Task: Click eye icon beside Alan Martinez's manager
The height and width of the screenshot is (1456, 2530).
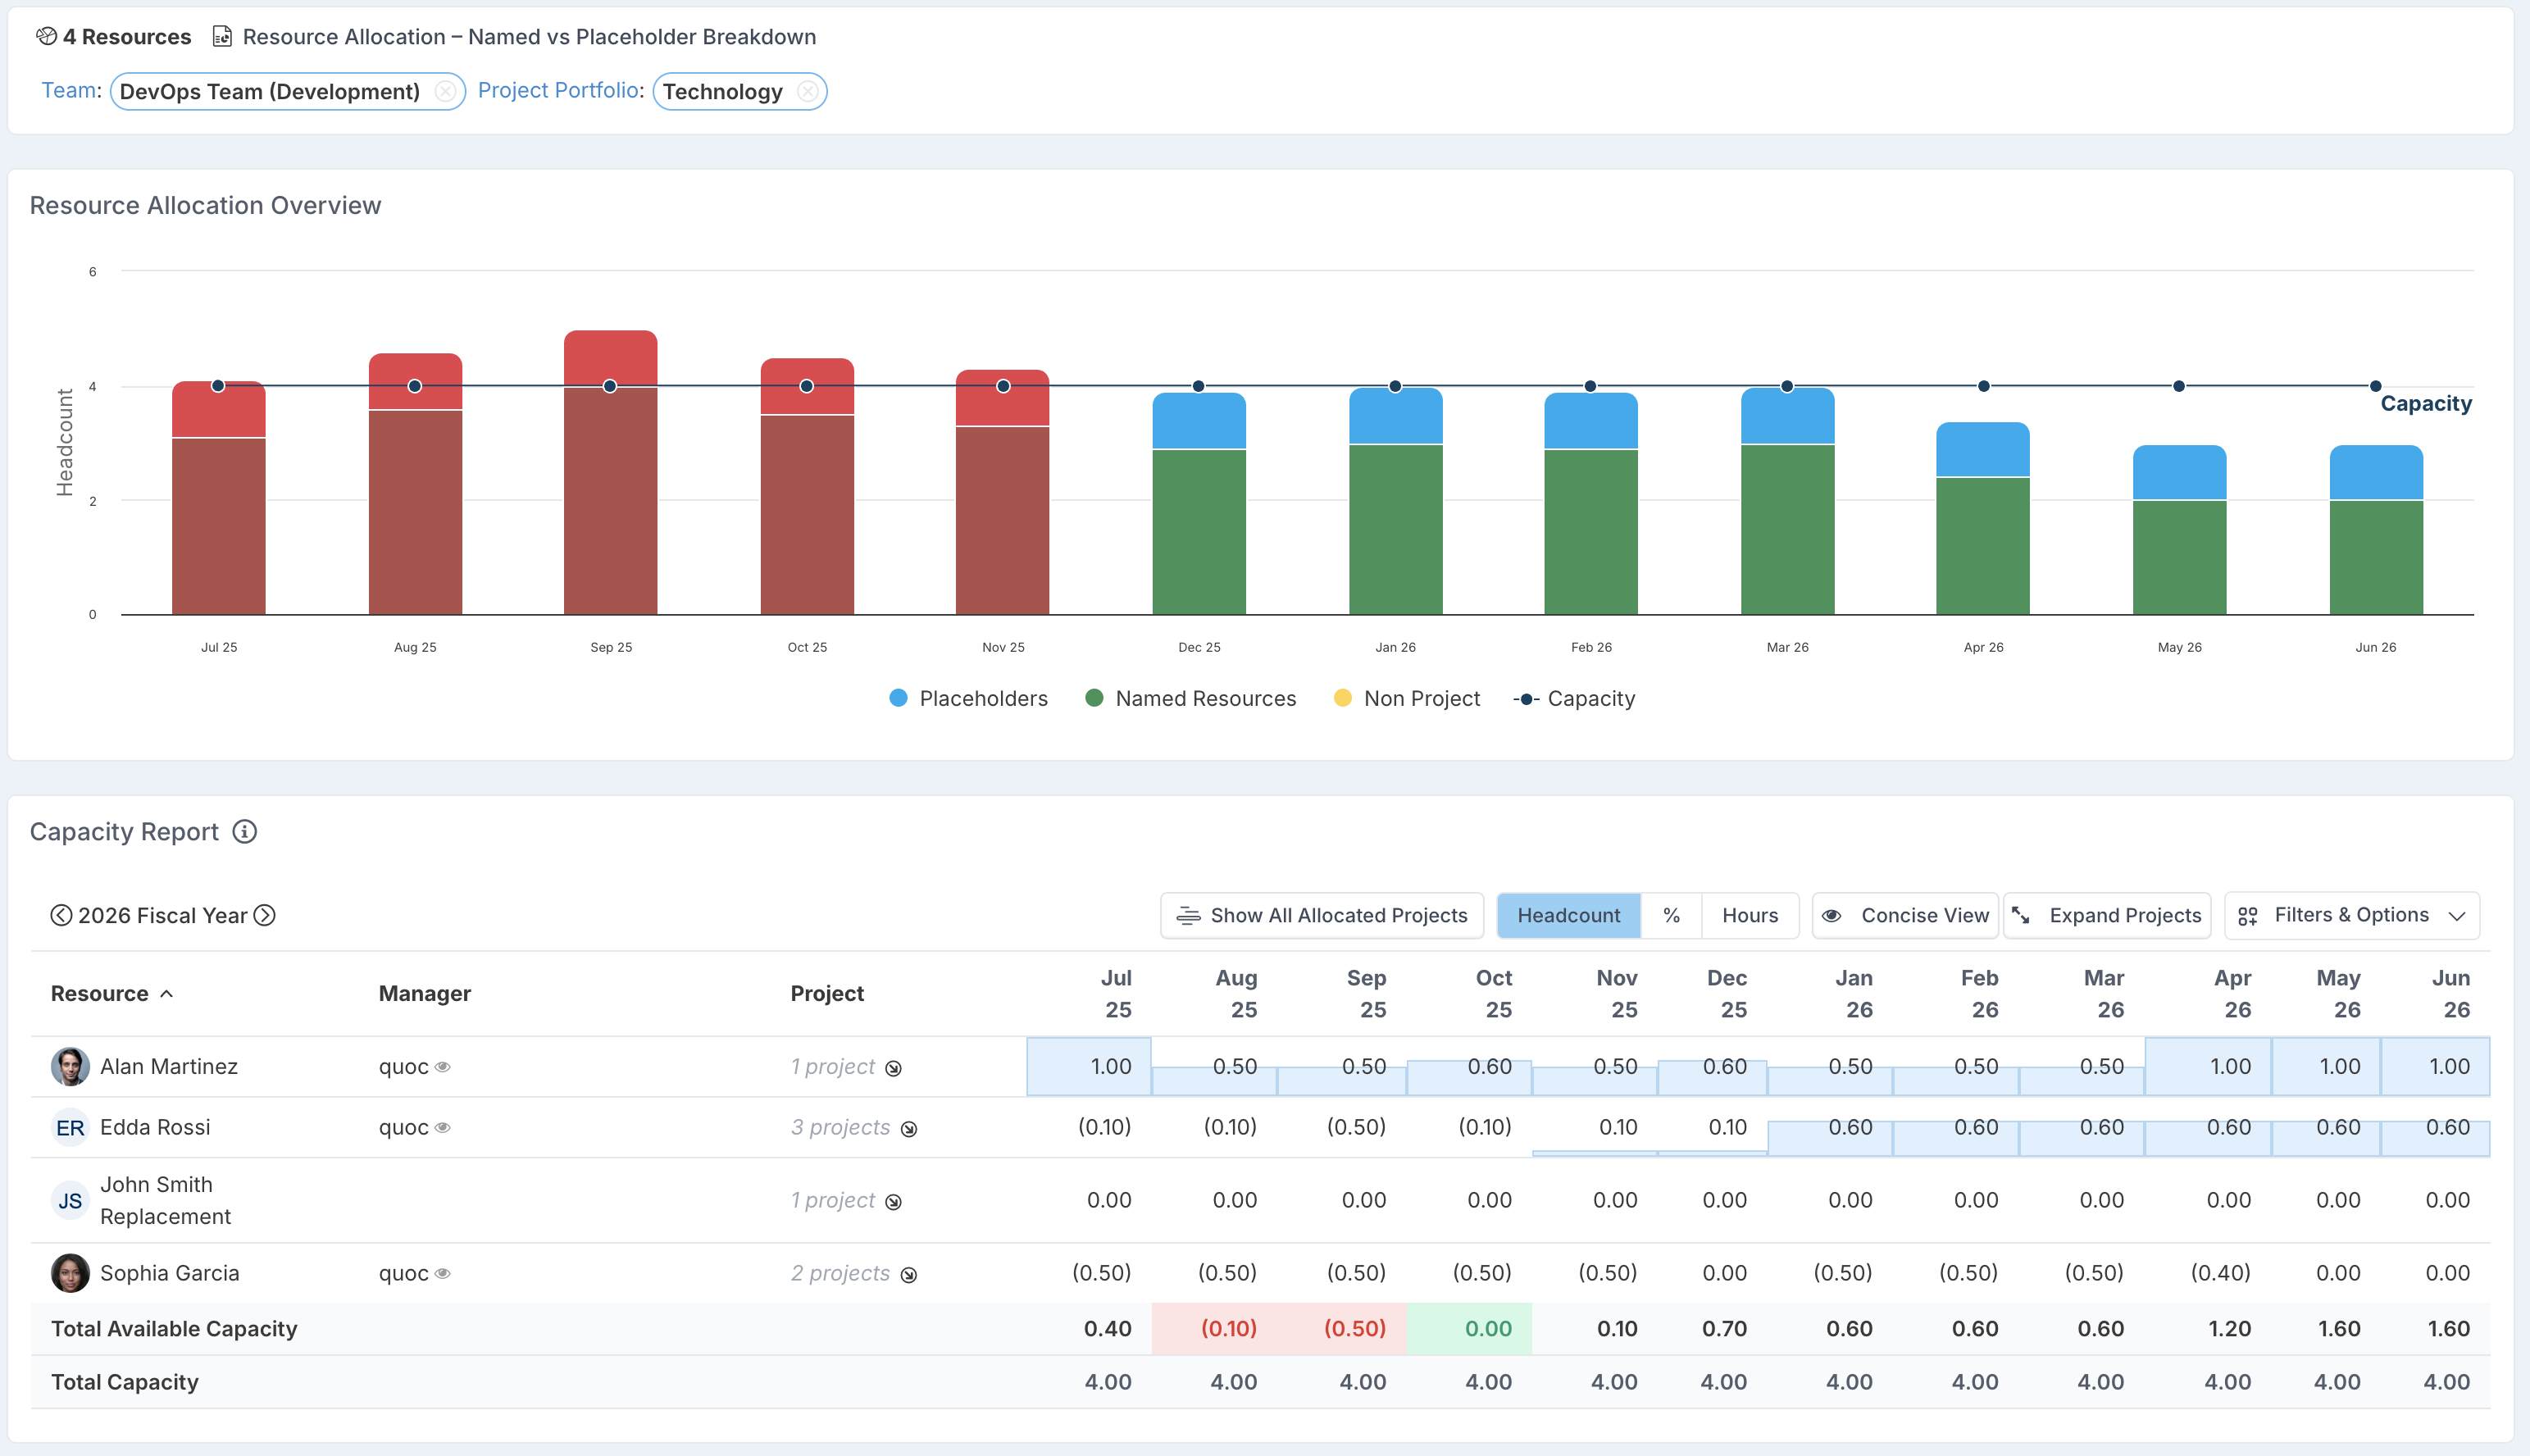Action: click(443, 1067)
